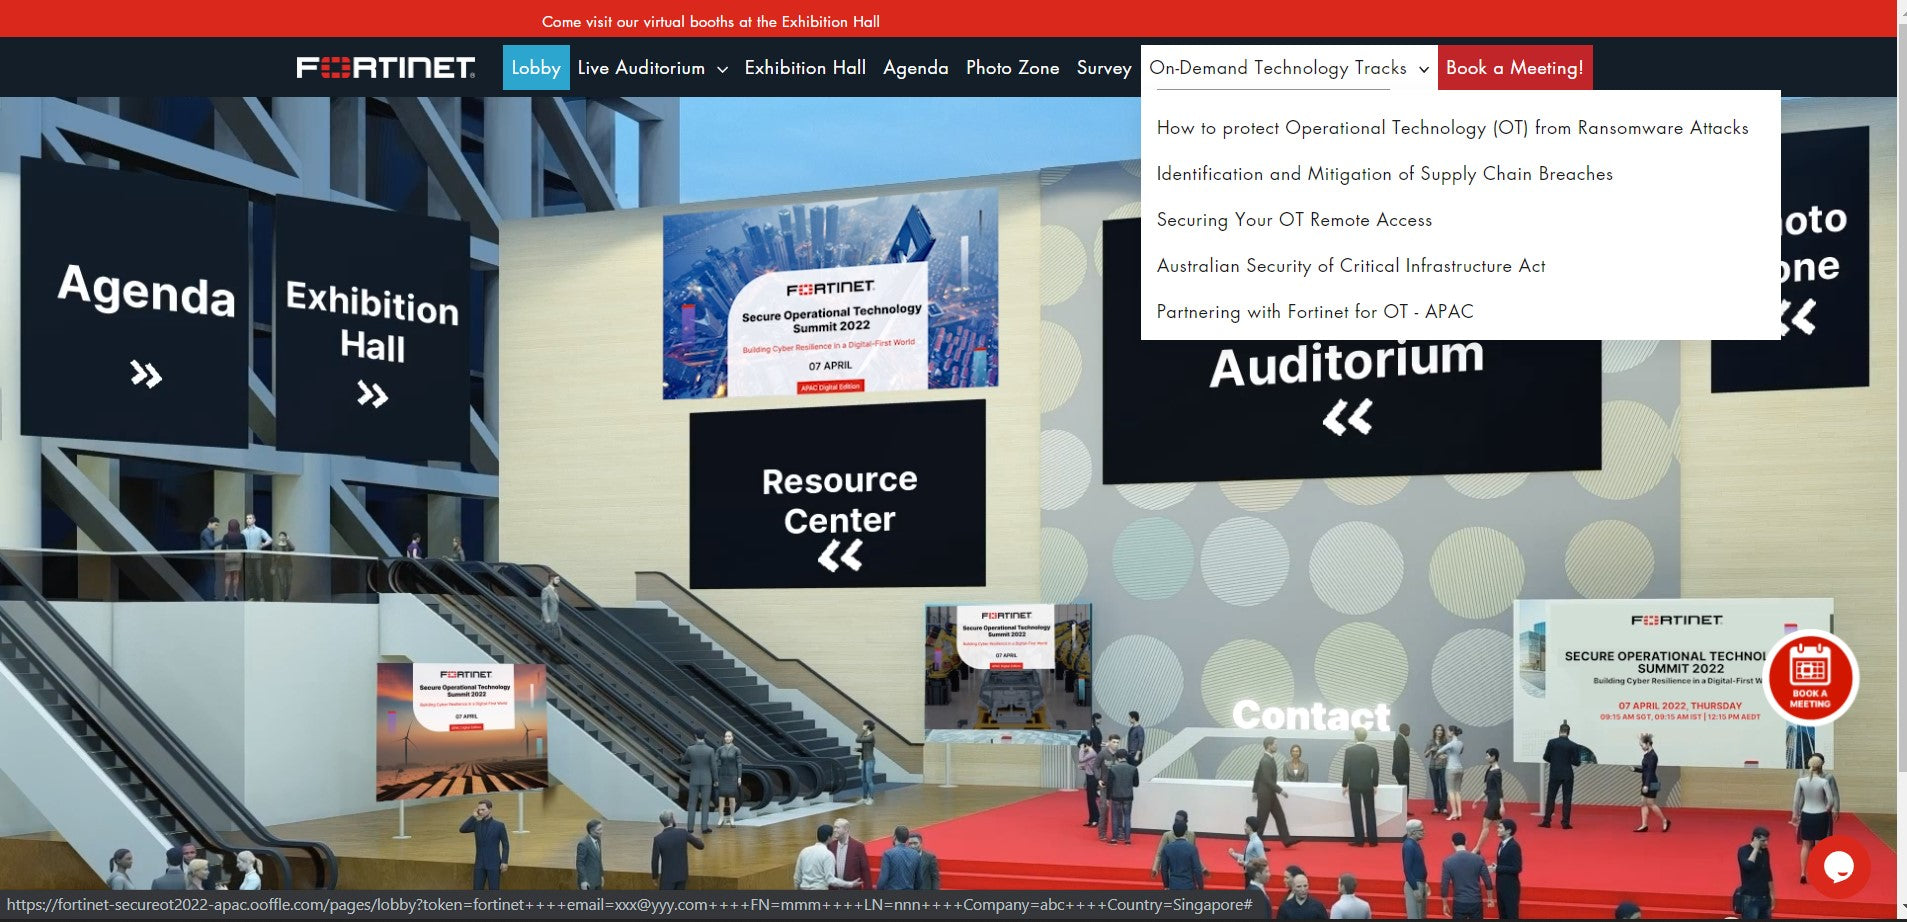
Task: Select Australian Security of Critical Infrastructure Act
Action: 1351,266
